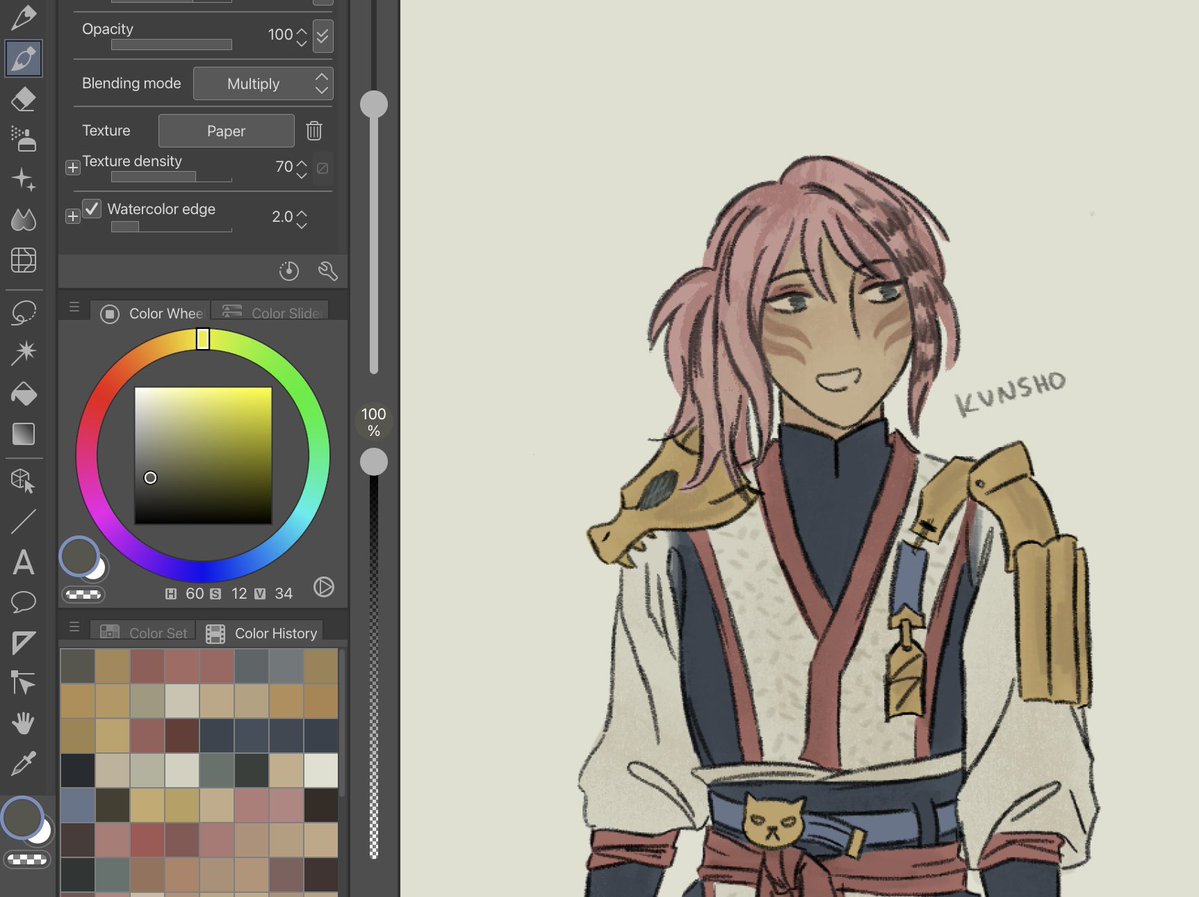Select the Hand move tool

[24, 723]
